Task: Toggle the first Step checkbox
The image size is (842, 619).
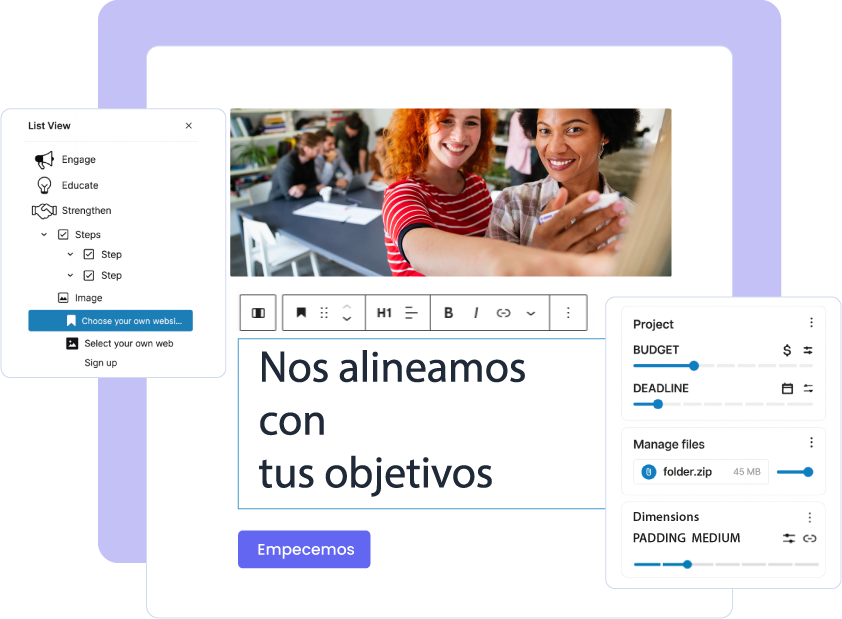Action: (89, 255)
